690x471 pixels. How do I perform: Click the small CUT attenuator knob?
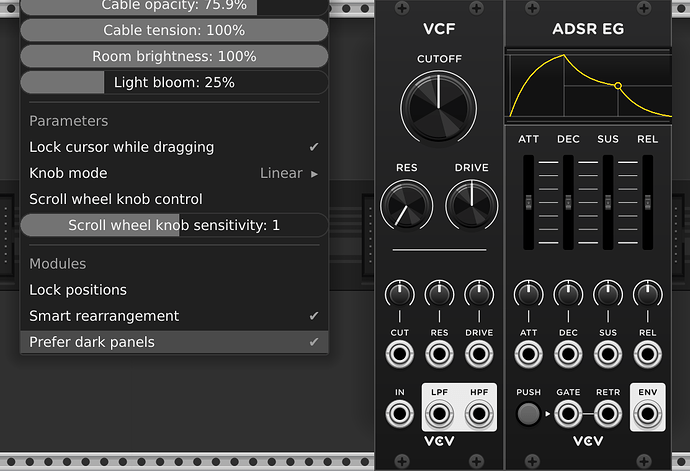[400, 294]
